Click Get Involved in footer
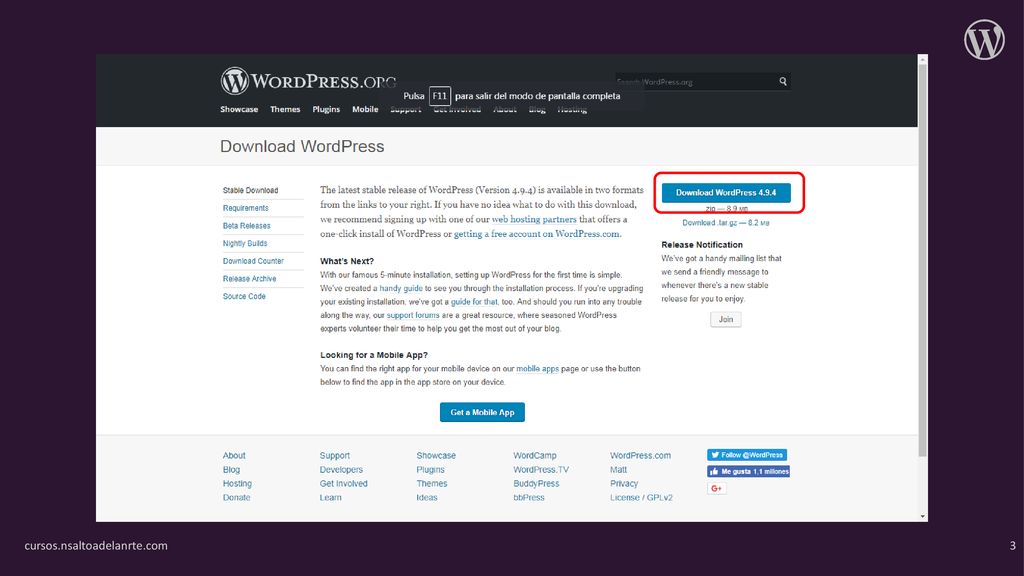This screenshot has height=576, width=1024. (x=344, y=483)
